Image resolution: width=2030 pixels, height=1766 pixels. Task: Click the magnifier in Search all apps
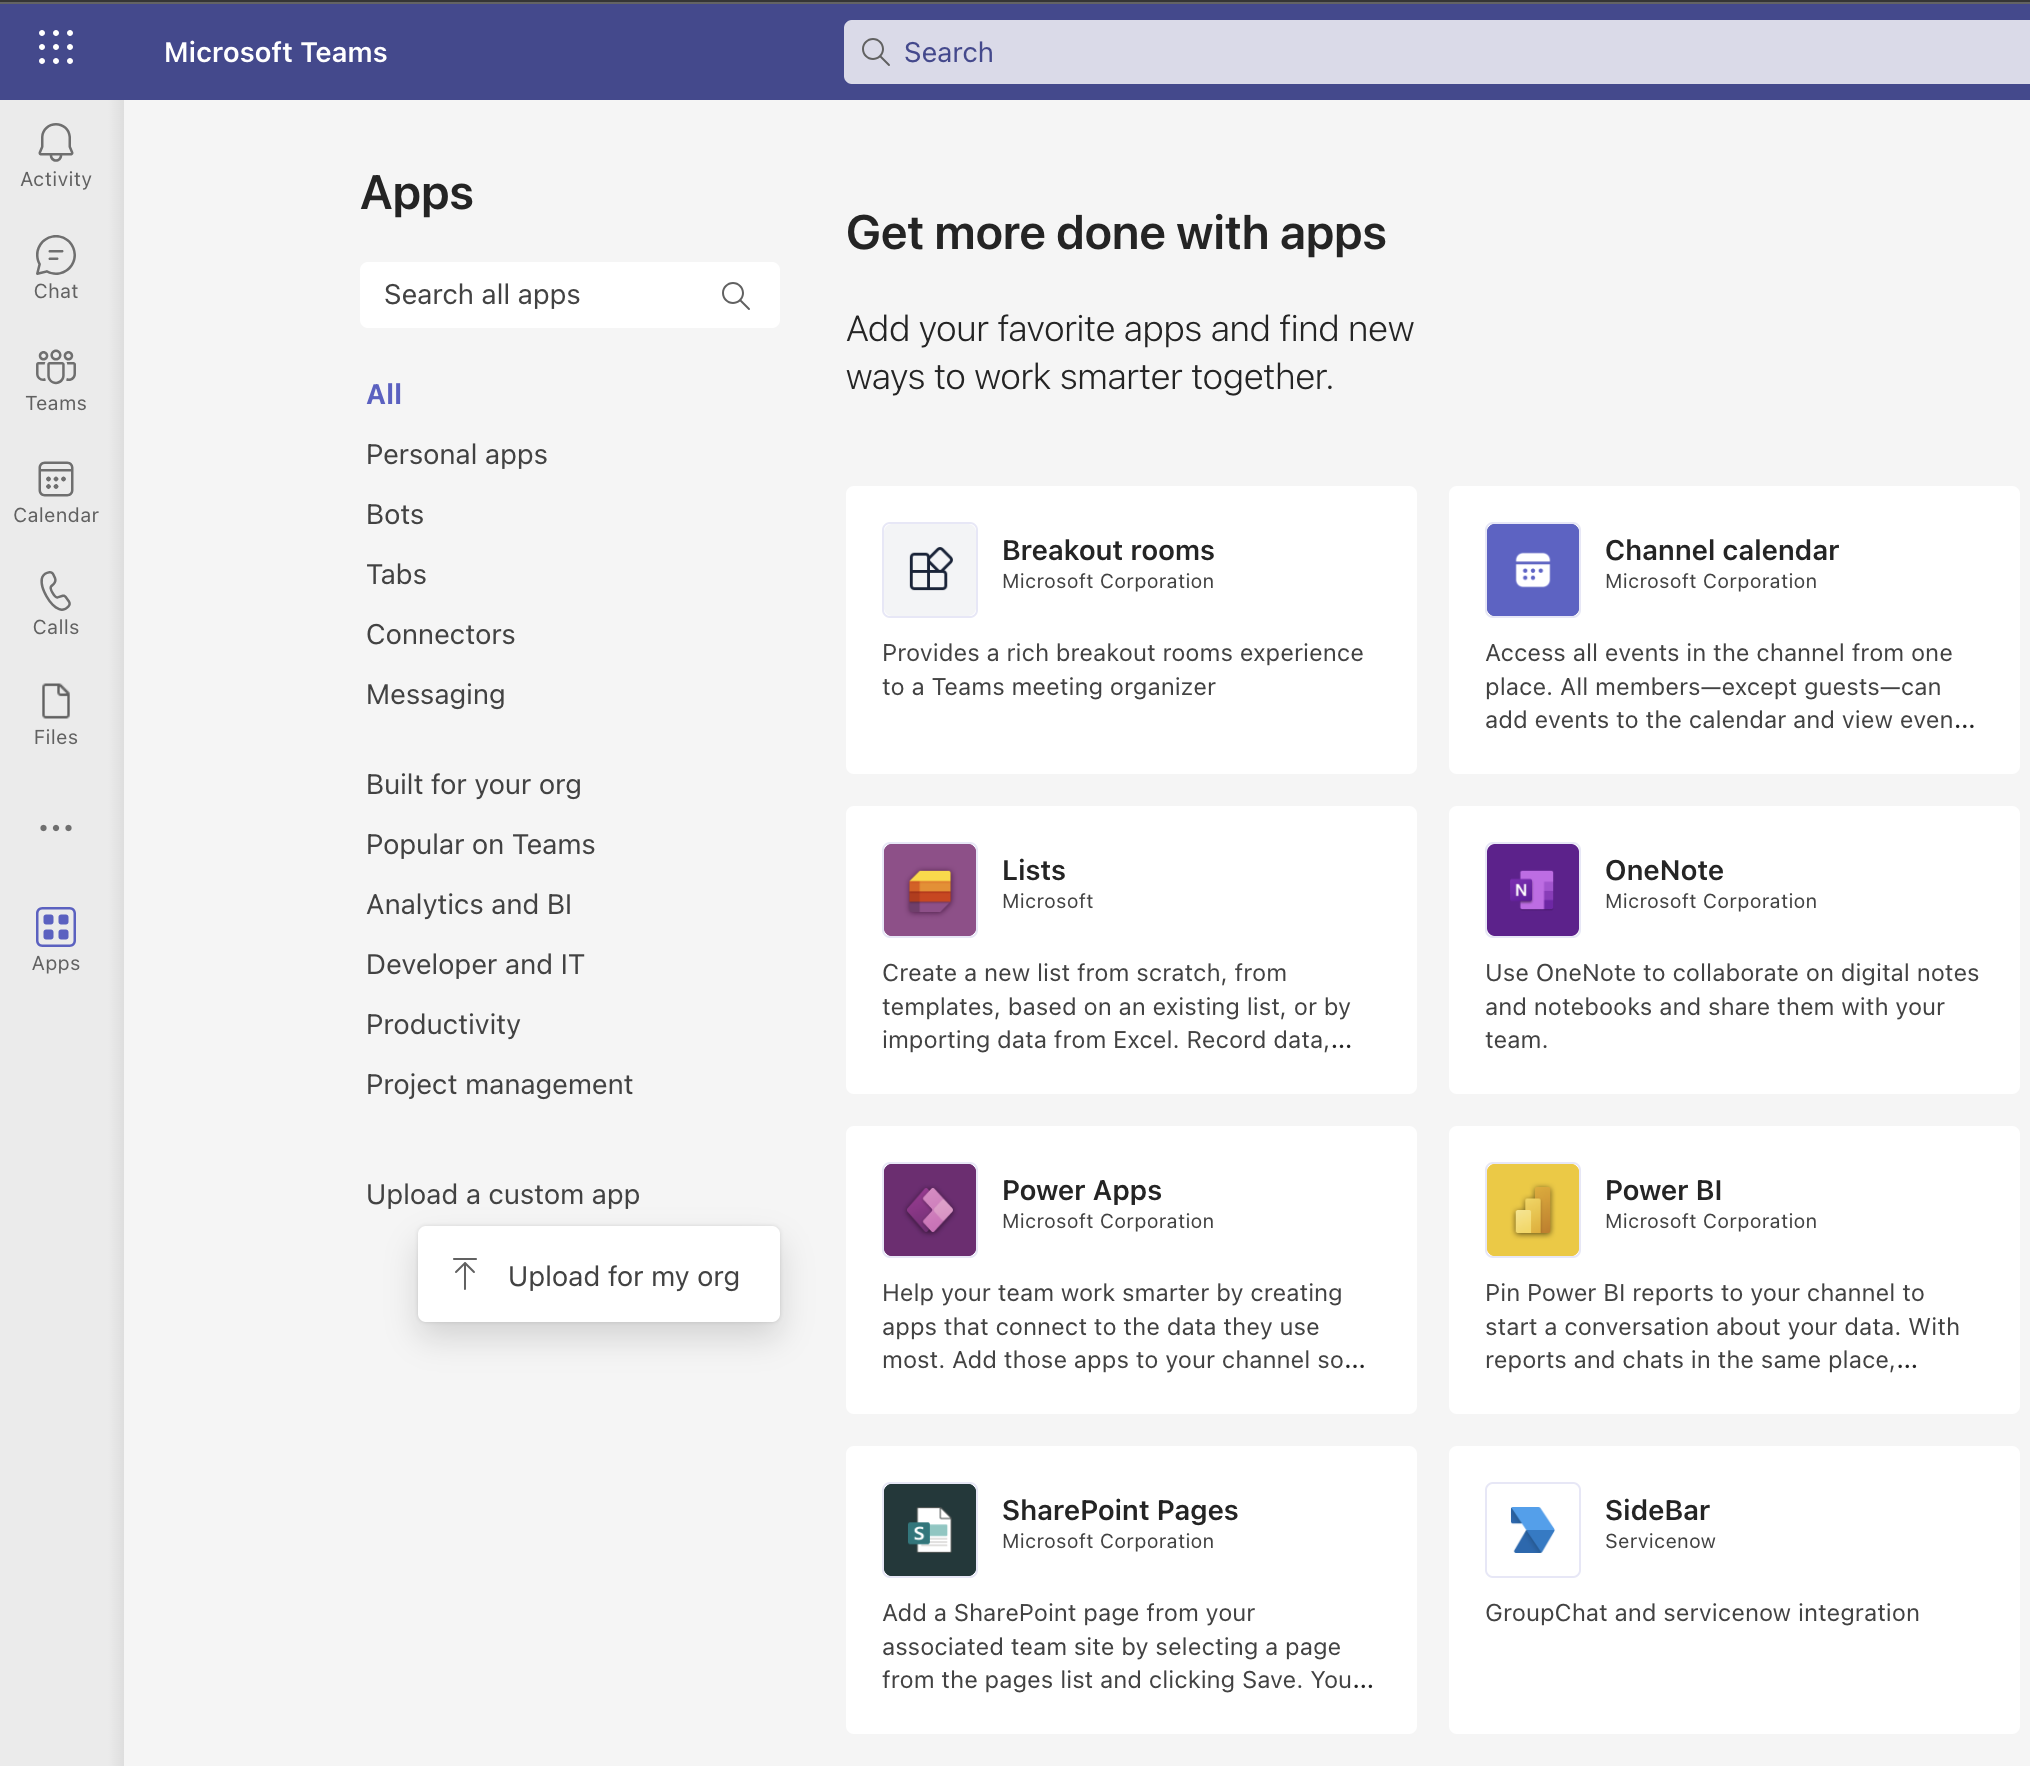point(736,295)
